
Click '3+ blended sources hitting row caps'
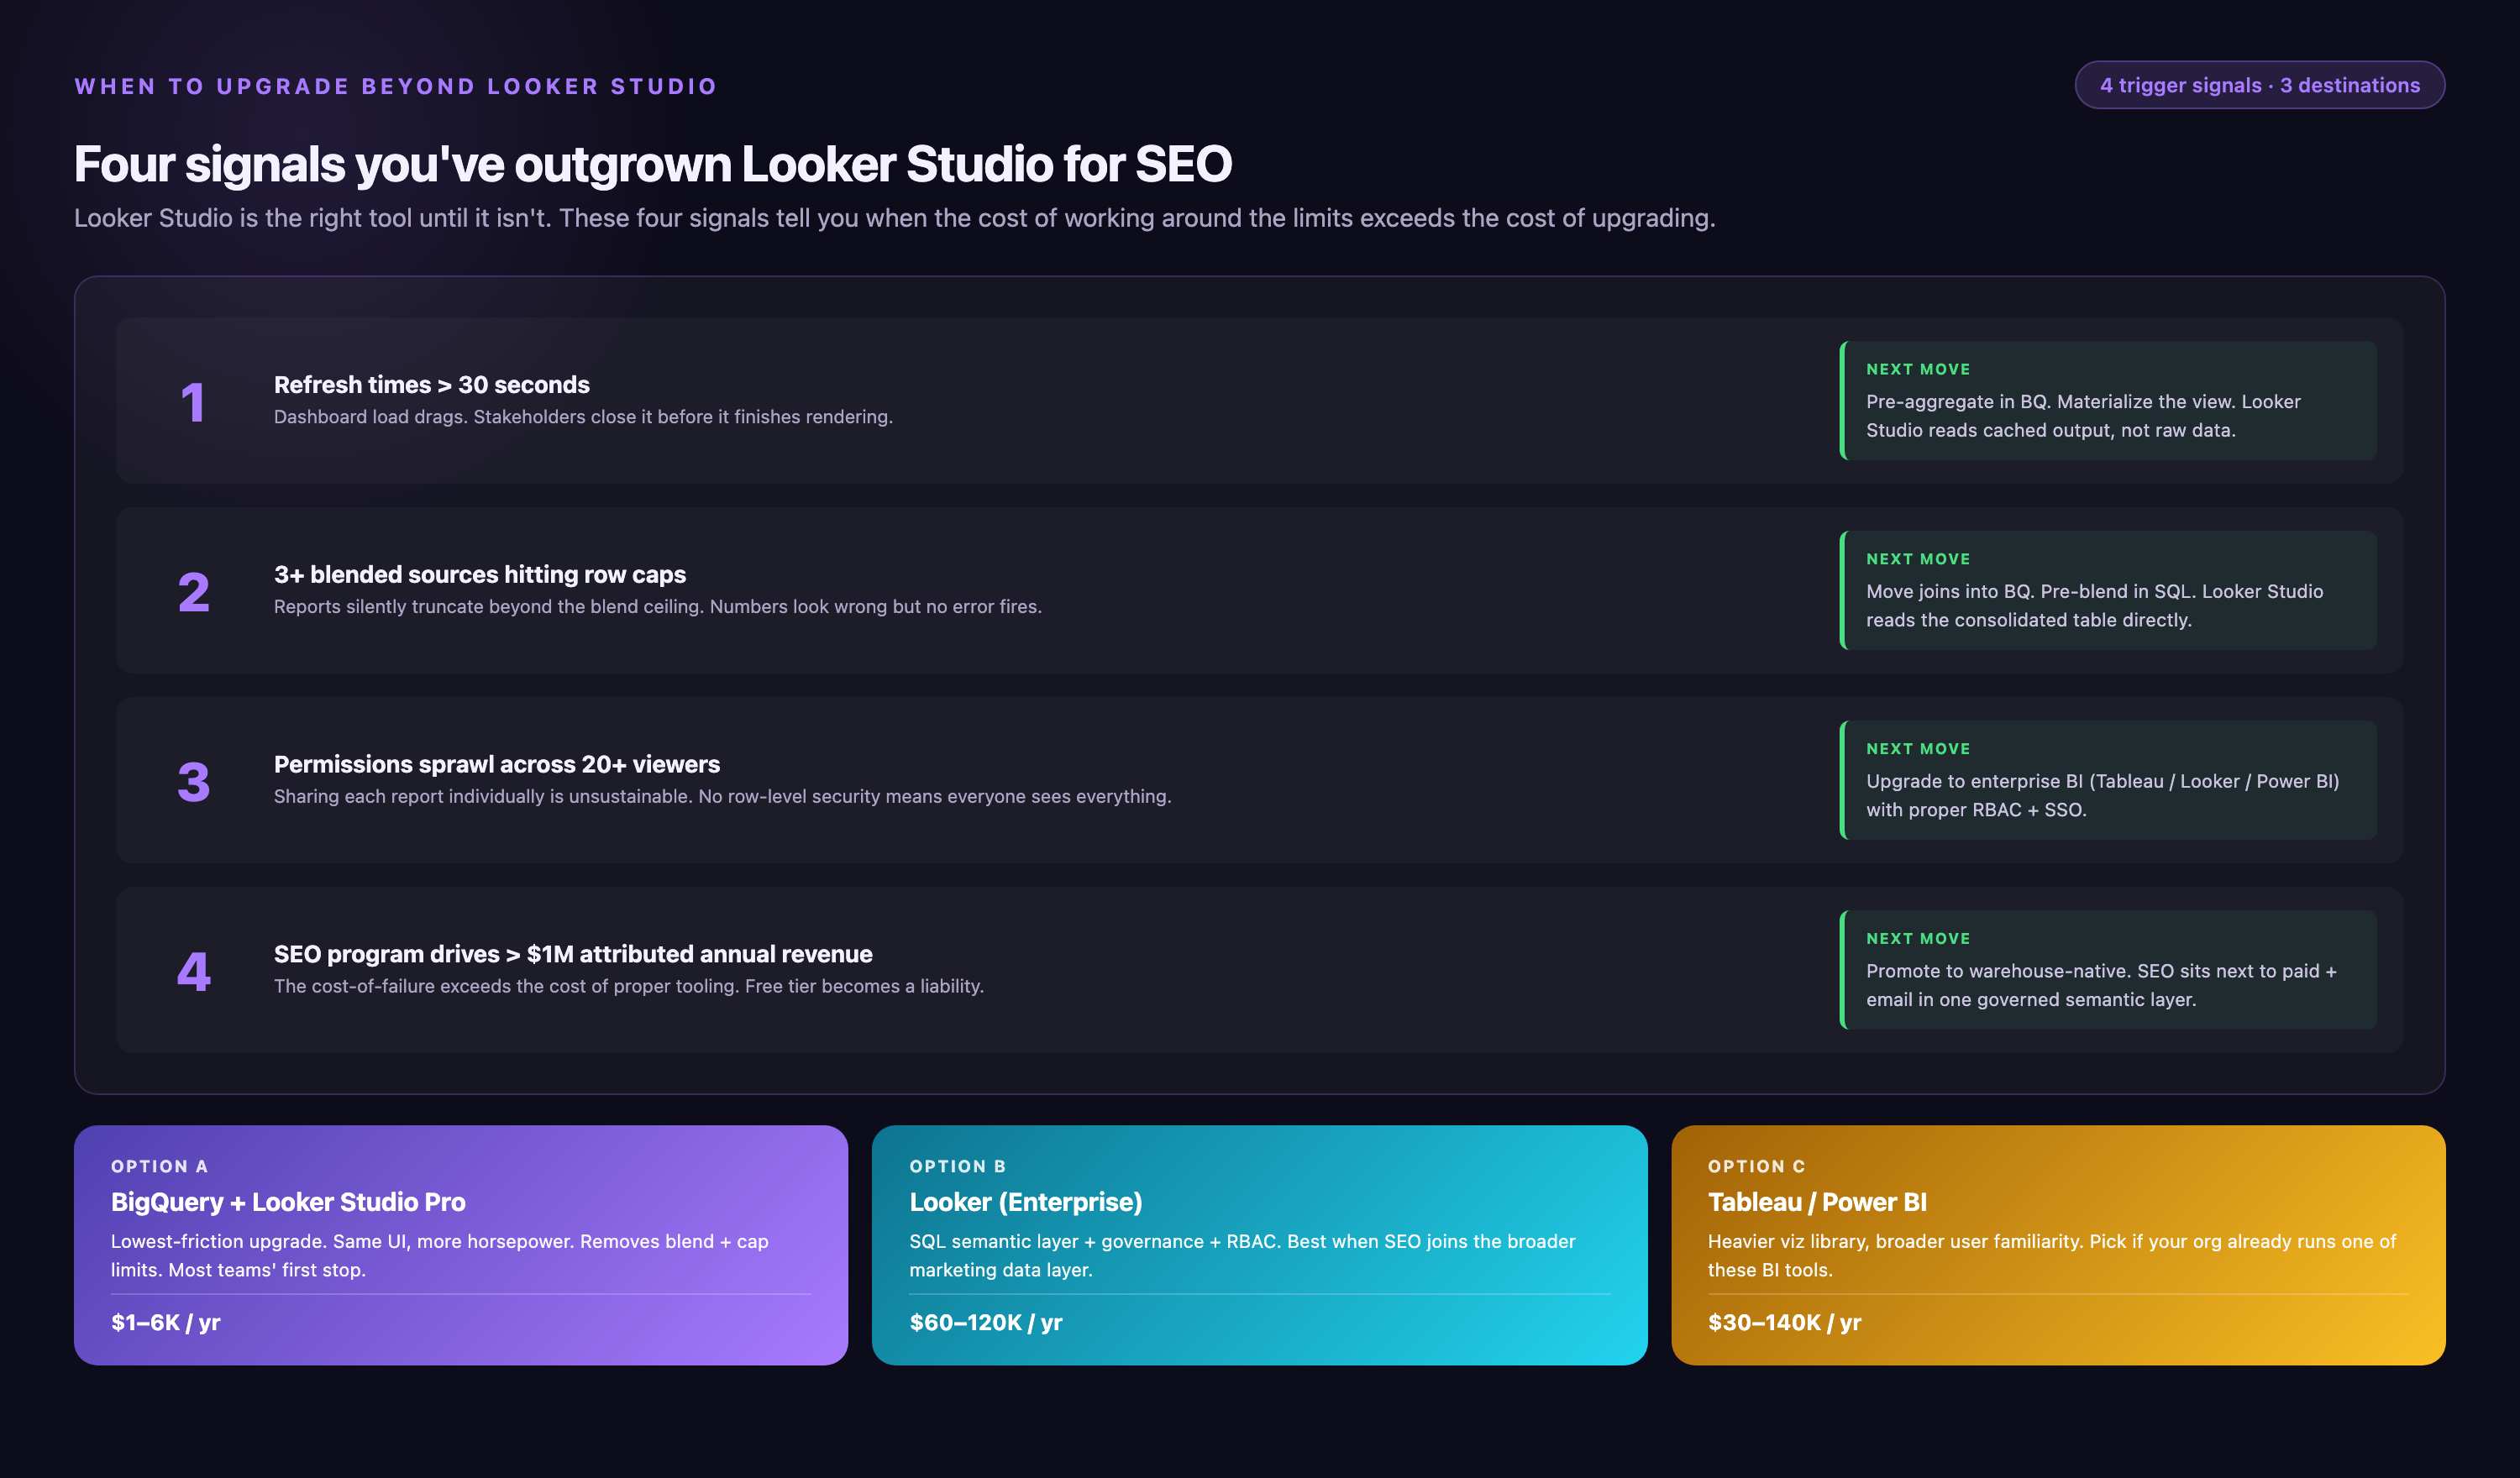coord(480,574)
